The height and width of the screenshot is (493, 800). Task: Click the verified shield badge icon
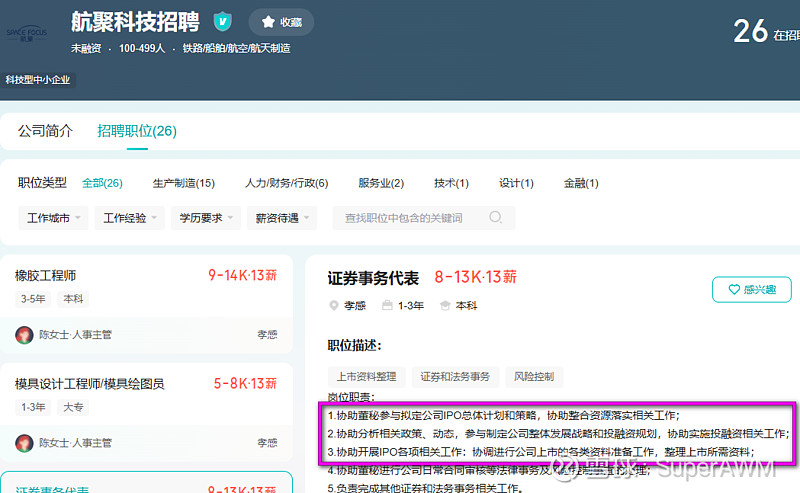[222, 22]
